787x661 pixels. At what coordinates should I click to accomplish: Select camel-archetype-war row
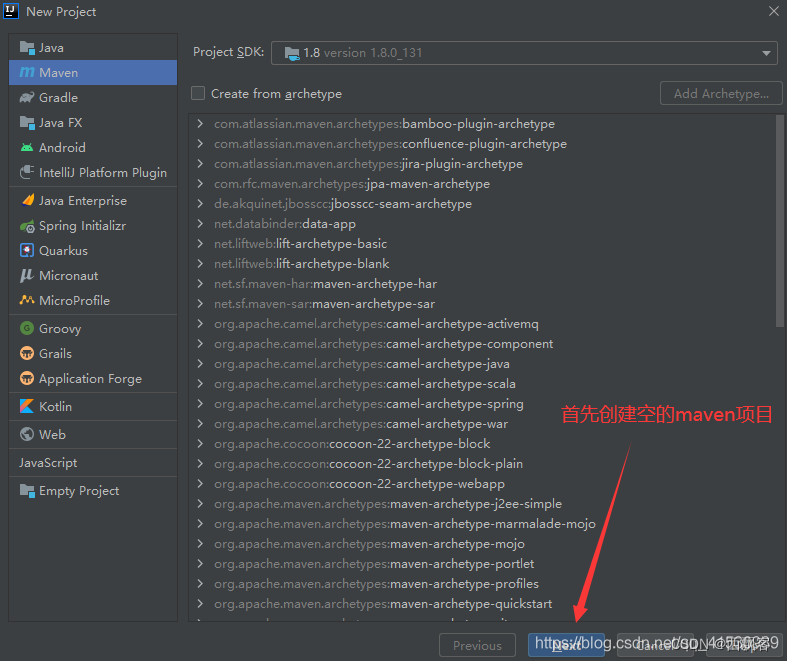(482, 424)
